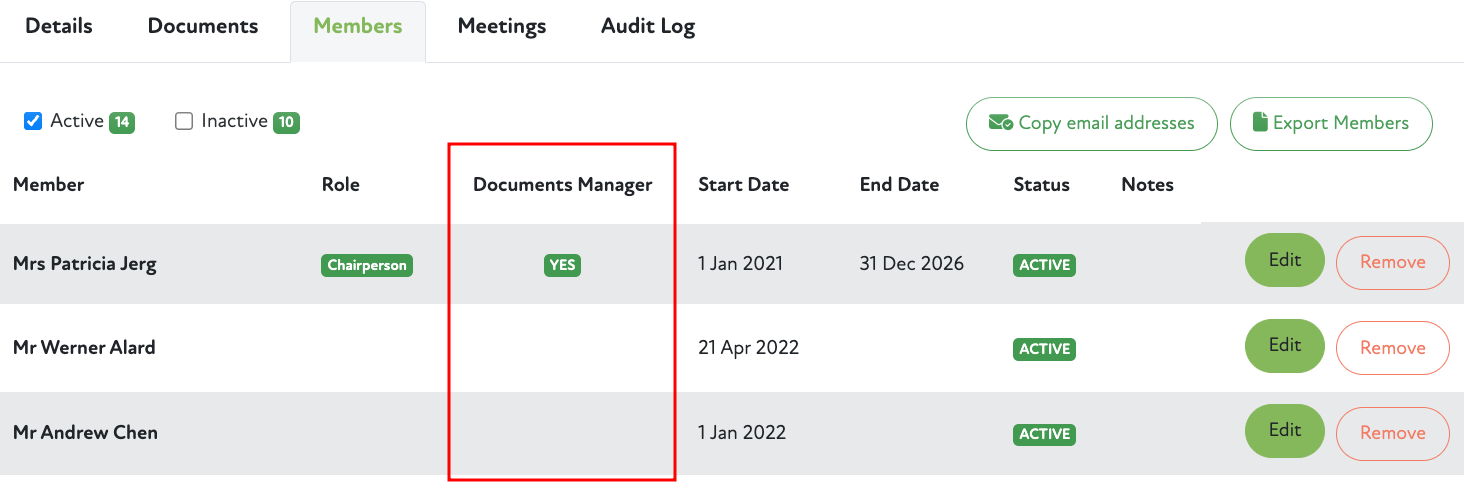The height and width of the screenshot is (489, 1464).
Task: Click document icon in Export Members button
Action: coord(1261,123)
